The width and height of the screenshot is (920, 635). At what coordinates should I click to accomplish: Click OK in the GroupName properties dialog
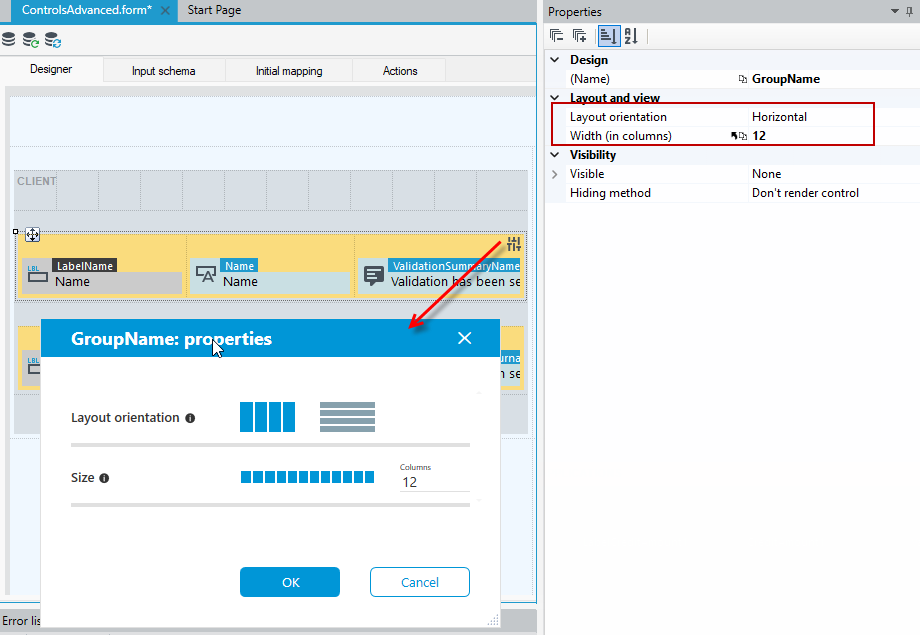pyautogui.click(x=290, y=582)
